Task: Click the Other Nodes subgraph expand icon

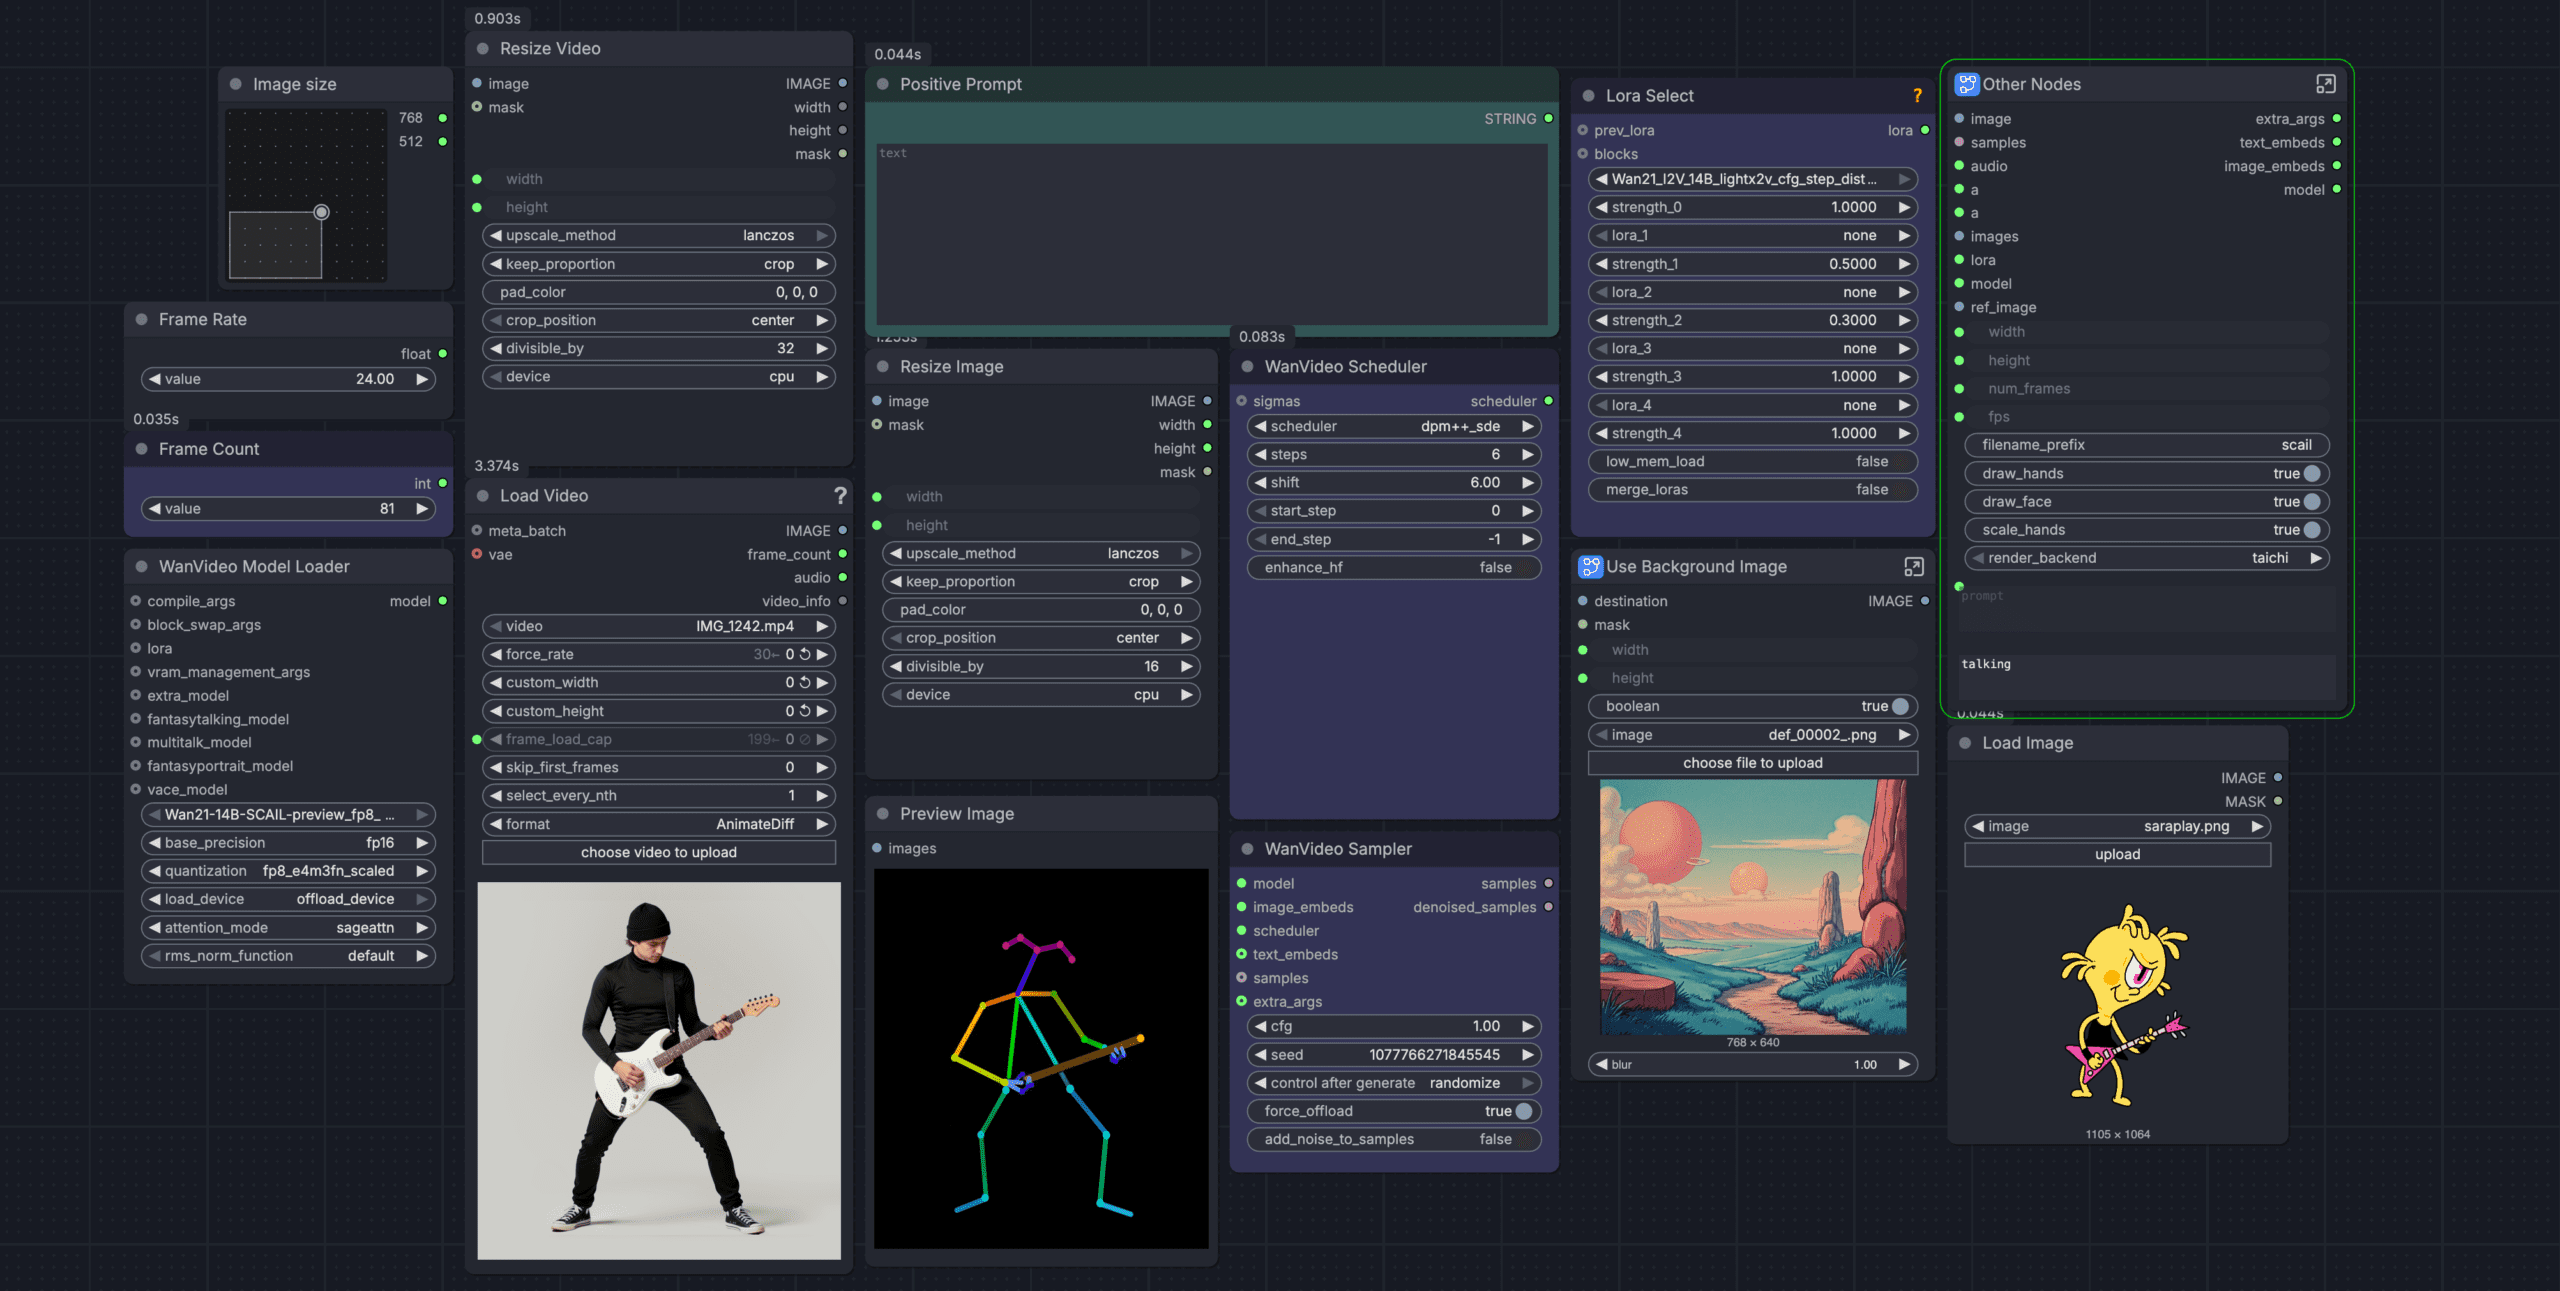Action: [x=2325, y=84]
